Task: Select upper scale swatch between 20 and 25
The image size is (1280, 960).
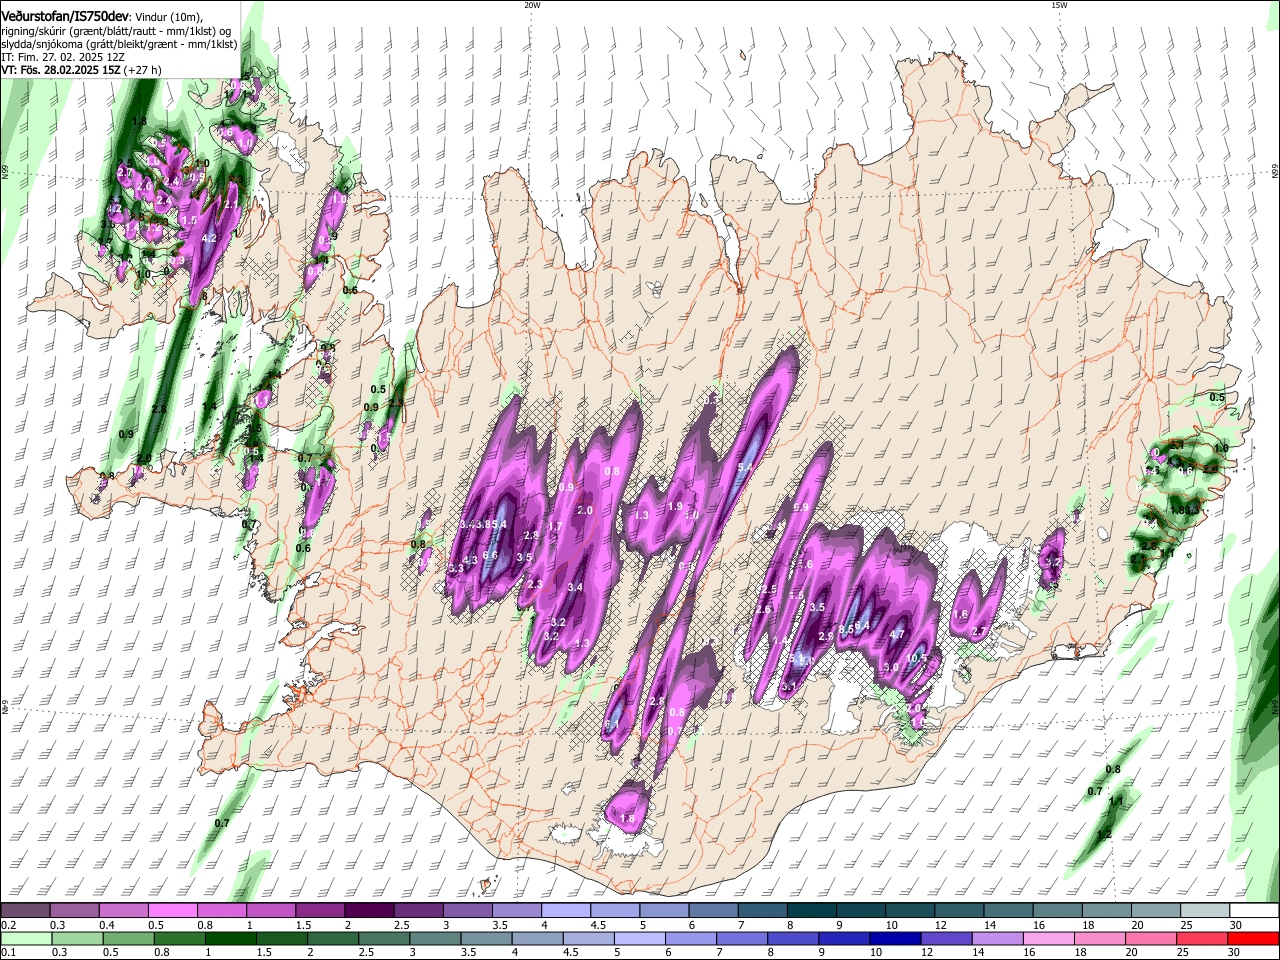Action: point(1156,910)
